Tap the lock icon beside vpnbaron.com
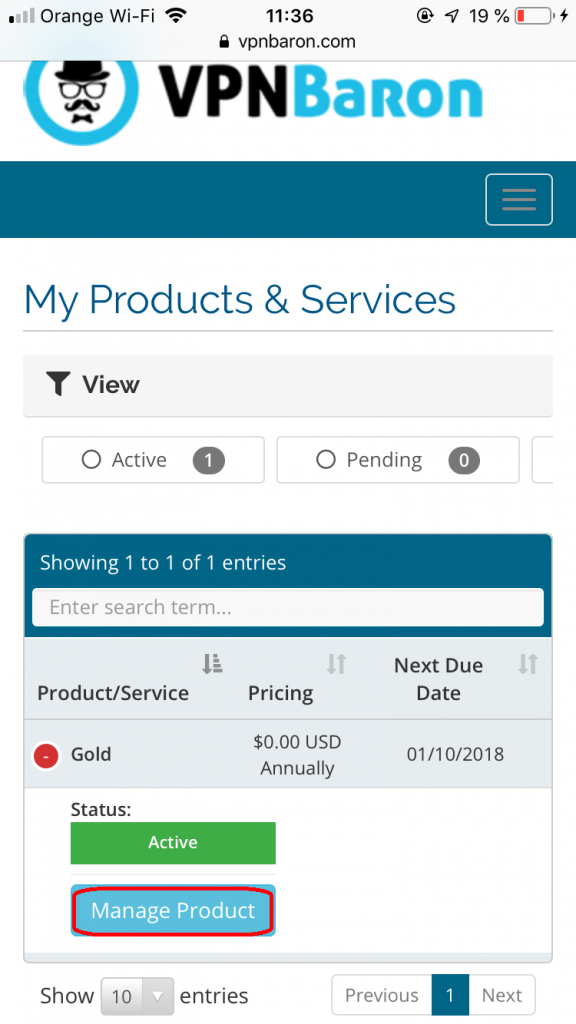Image resolution: width=576 pixels, height=1024 pixels. tap(225, 42)
